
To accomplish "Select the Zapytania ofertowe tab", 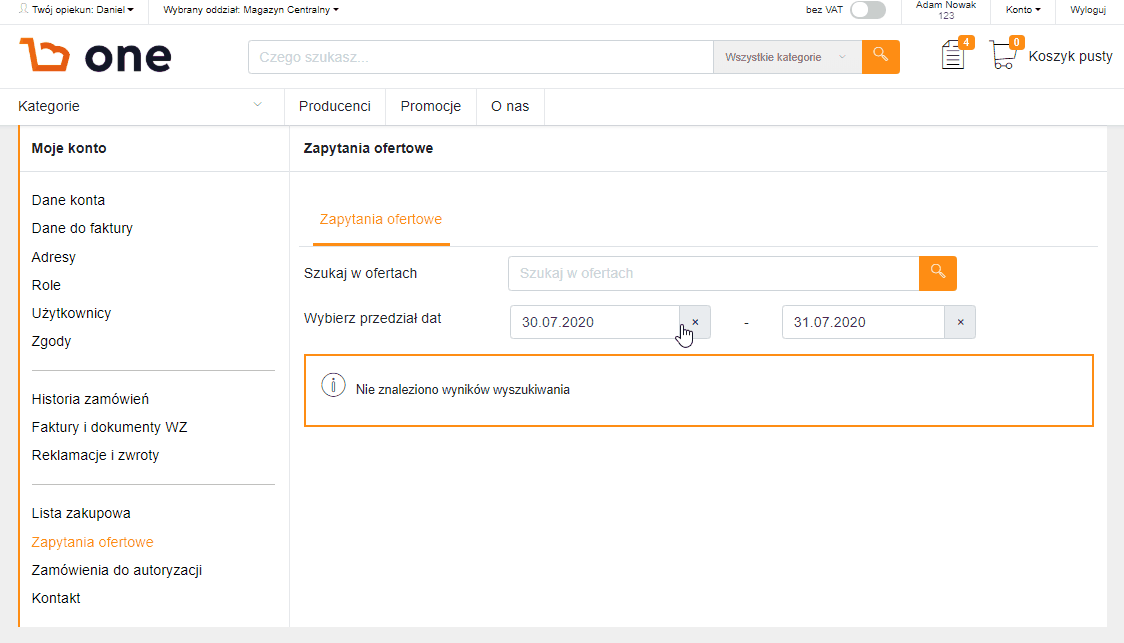I will click(381, 219).
